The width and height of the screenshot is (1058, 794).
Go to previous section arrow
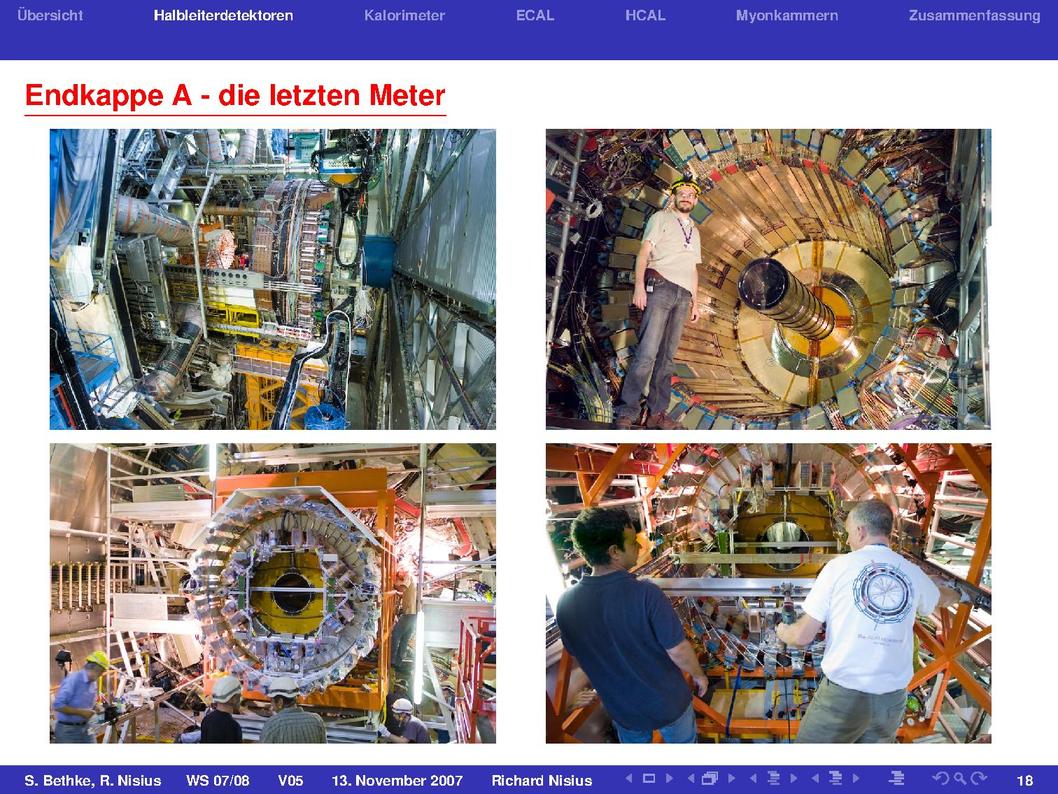point(815,778)
